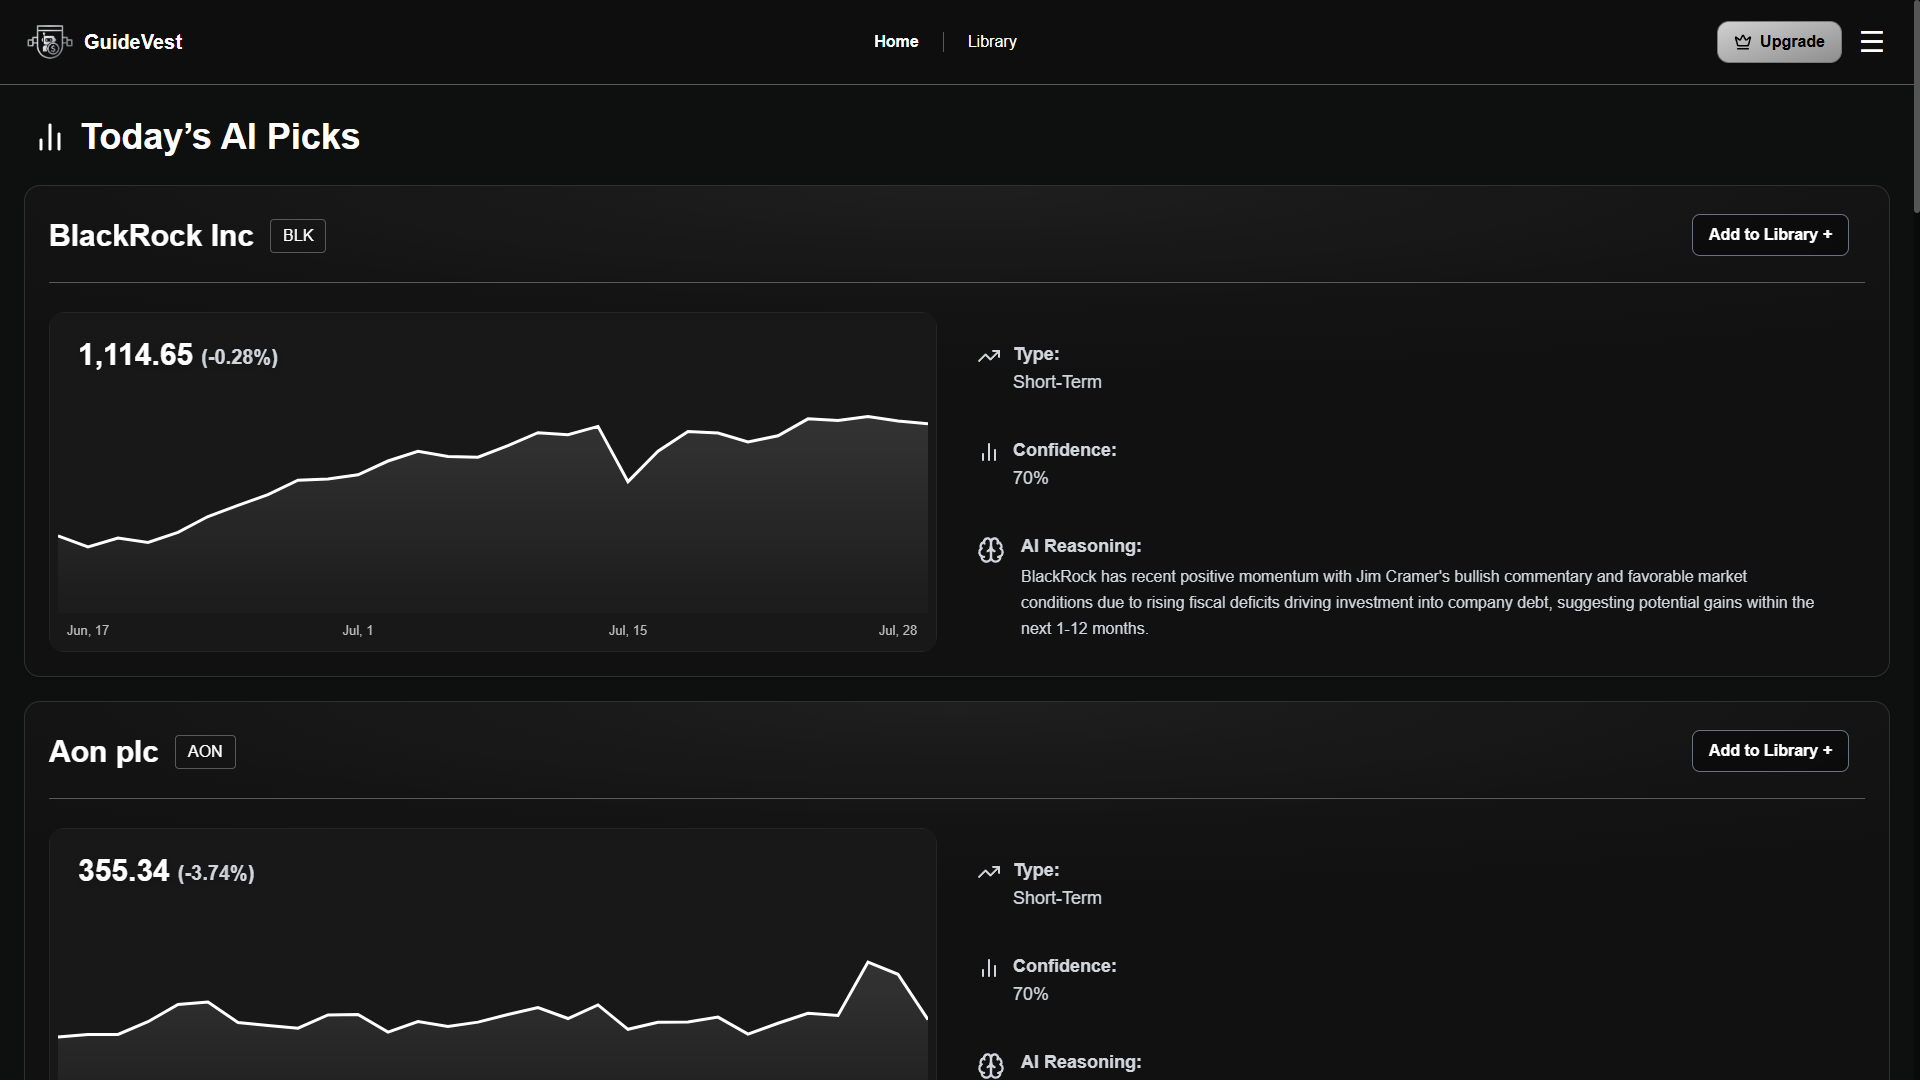1920x1080 pixels.
Task: Click the (-3.74%) change value
Action: [216, 874]
